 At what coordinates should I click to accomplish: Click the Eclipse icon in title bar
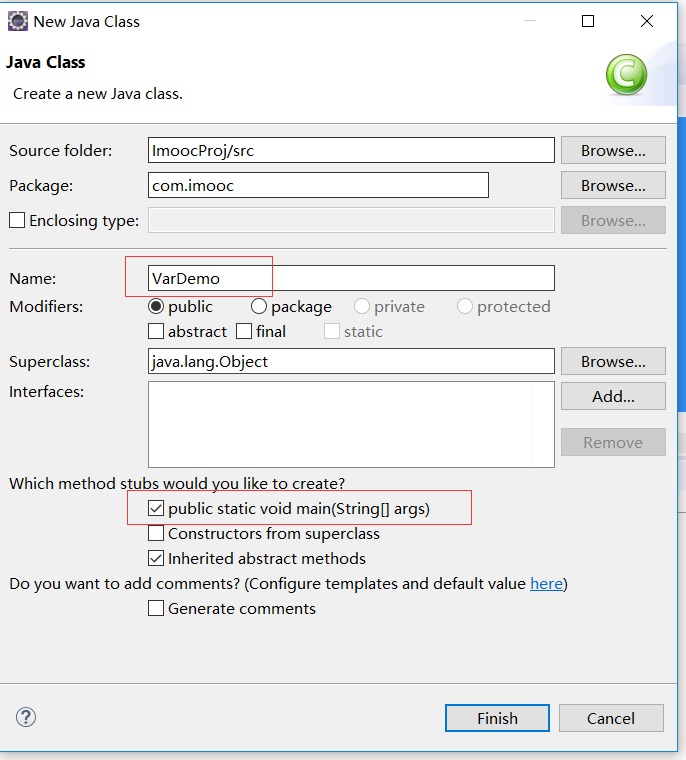tap(18, 22)
